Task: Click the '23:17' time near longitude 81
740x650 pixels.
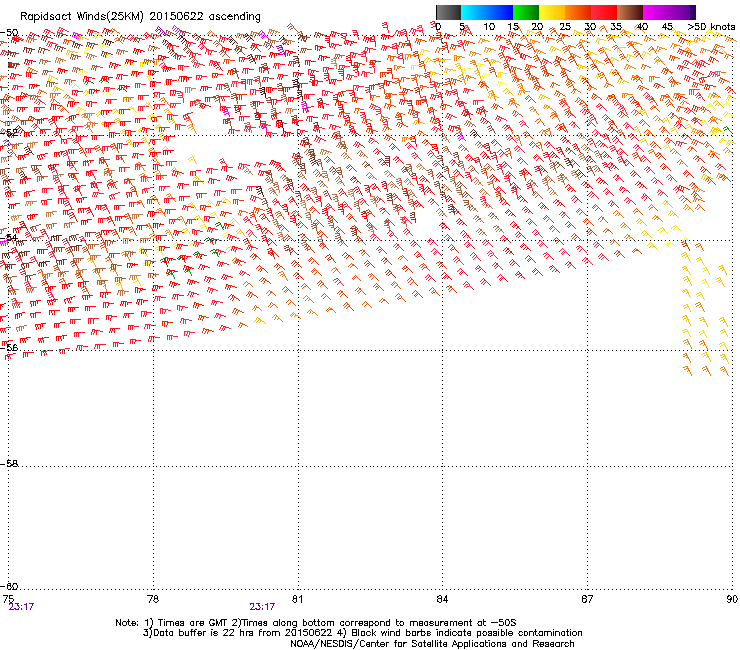Action: (x=262, y=607)
